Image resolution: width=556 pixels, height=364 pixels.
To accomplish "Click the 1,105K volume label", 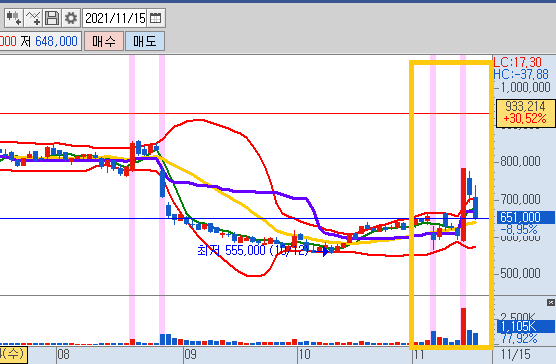I will 526,326.
